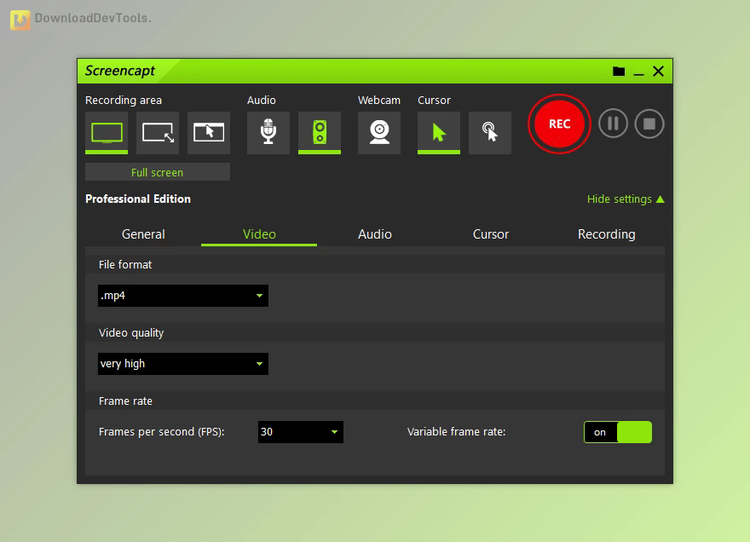
Task: Minimize the Screencapt window
Action: [x=639, y=72]
